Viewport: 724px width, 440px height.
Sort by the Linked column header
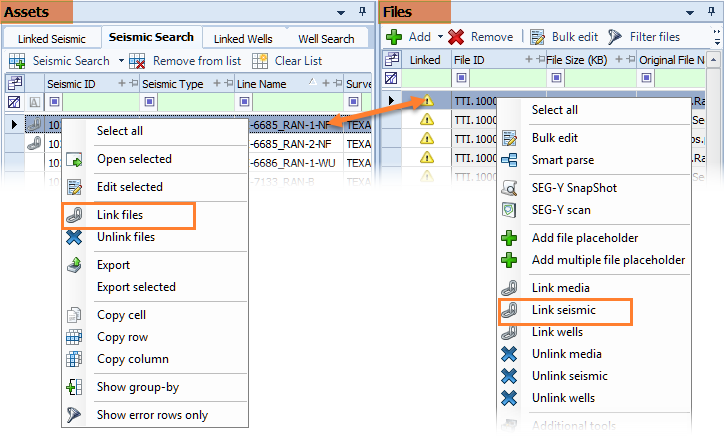click(425, 60)
